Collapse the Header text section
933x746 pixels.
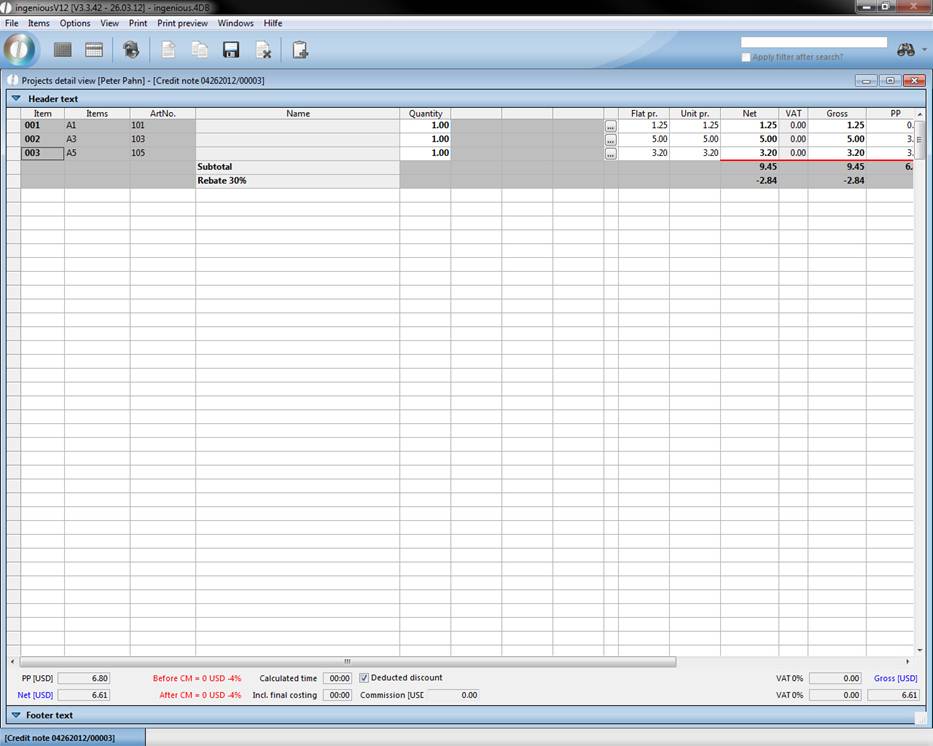click(x=16, y=99)
